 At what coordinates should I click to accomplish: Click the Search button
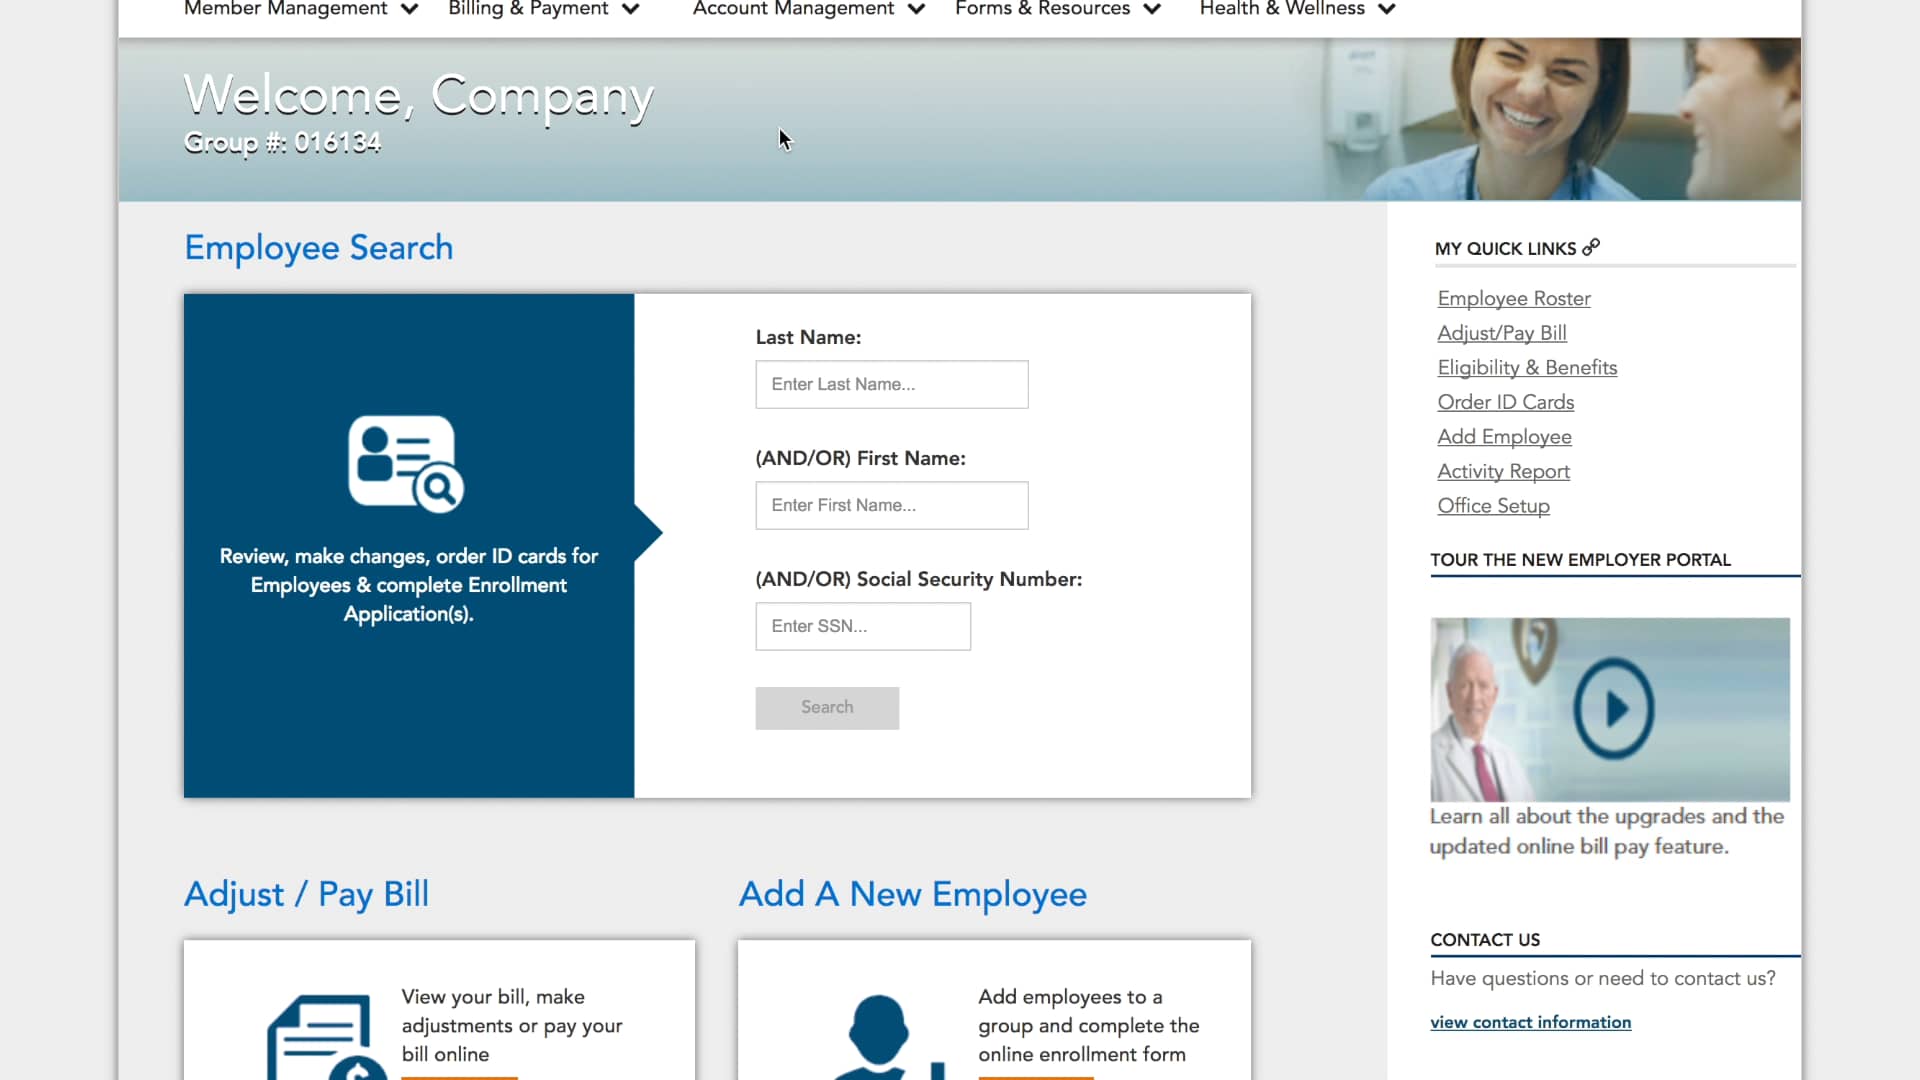tap(827, 707)
